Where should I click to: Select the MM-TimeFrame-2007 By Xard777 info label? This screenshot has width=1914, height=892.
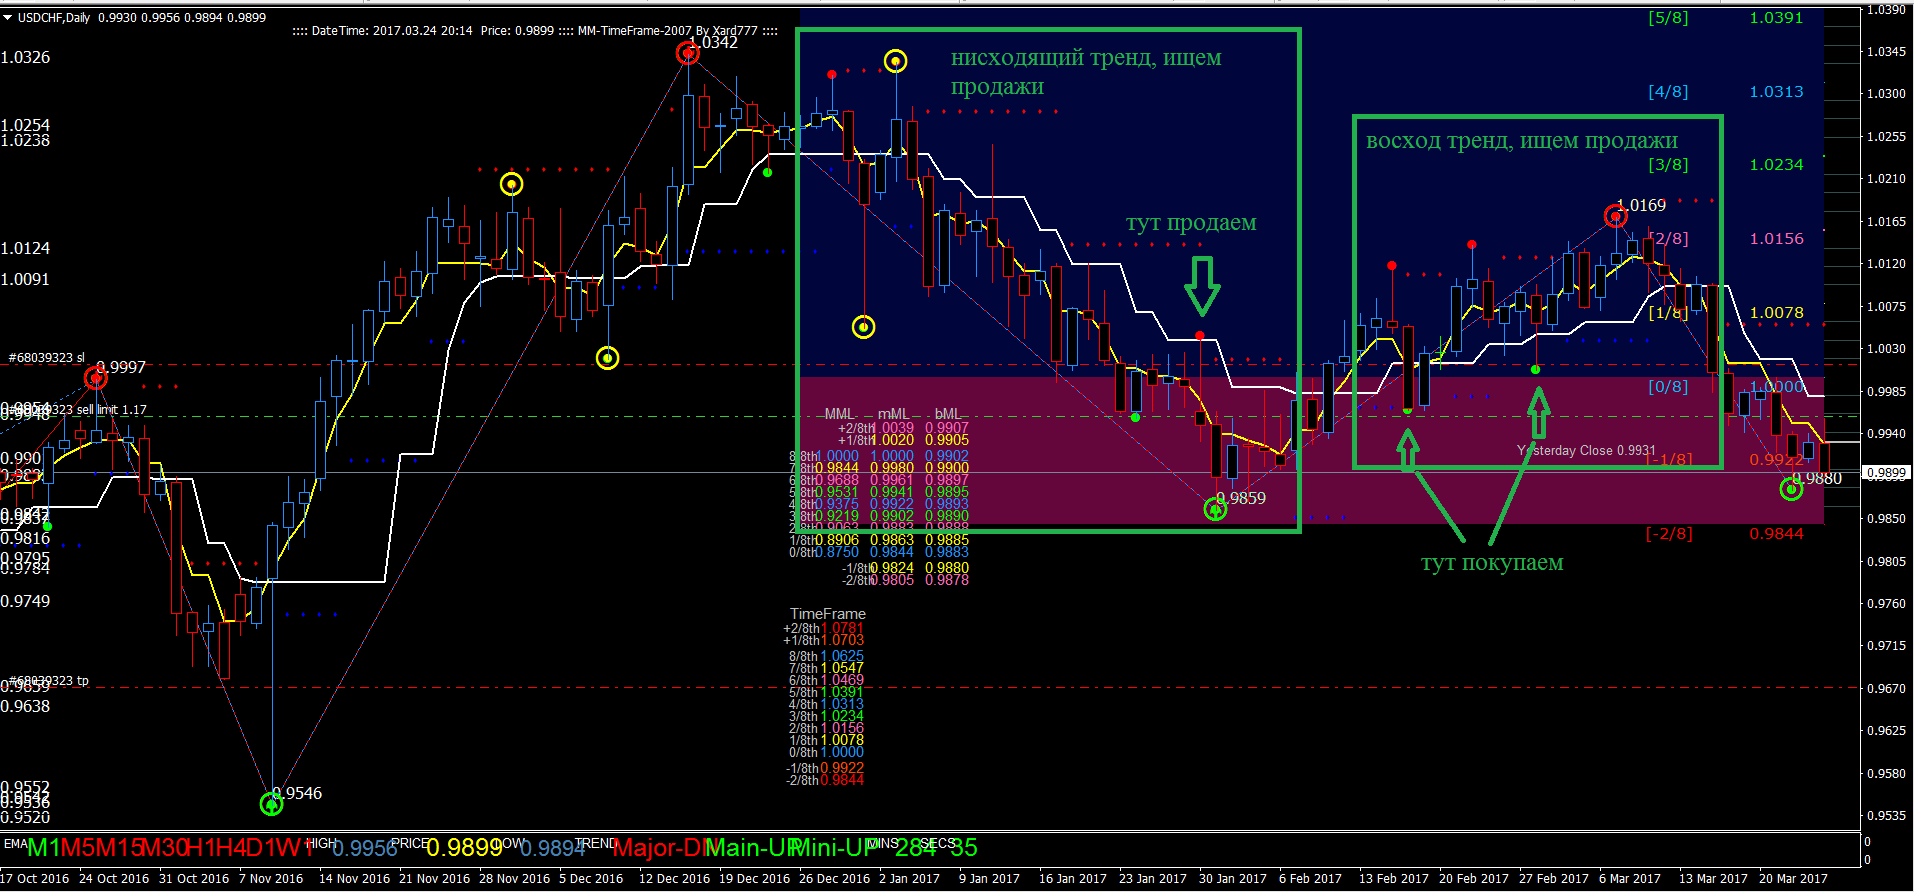pyautogui.click(x=667, y=31)
